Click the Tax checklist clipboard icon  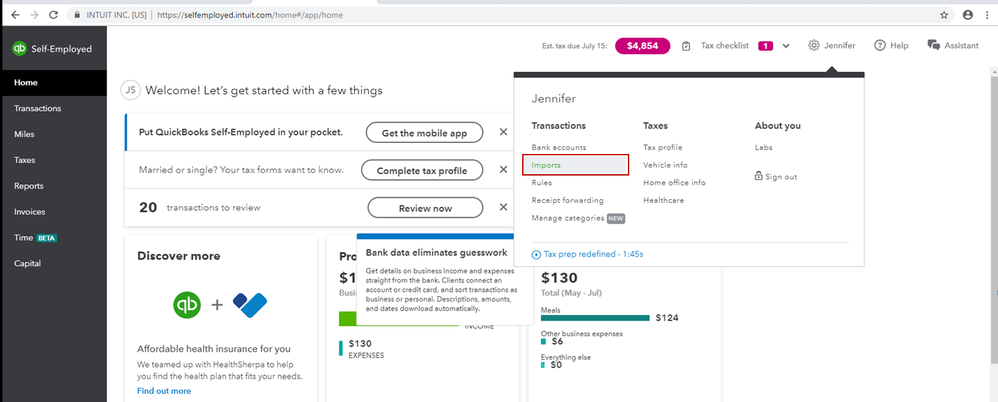(685, 46)
